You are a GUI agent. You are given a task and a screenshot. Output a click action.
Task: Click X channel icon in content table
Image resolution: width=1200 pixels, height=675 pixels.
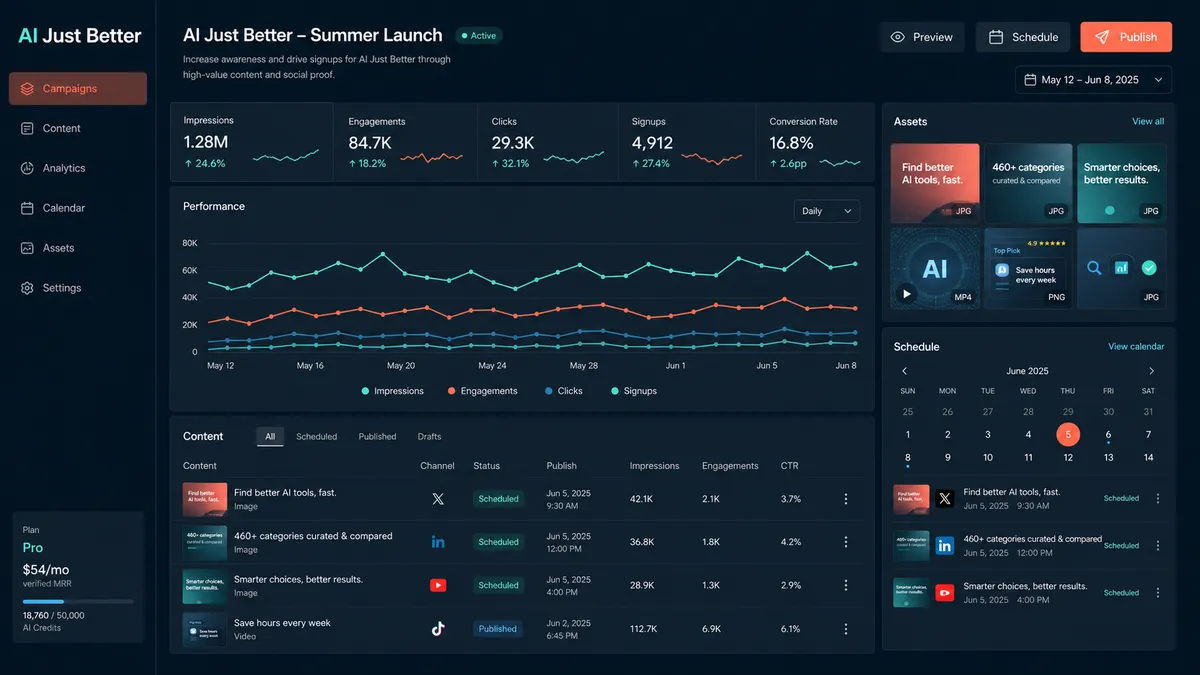437,499
